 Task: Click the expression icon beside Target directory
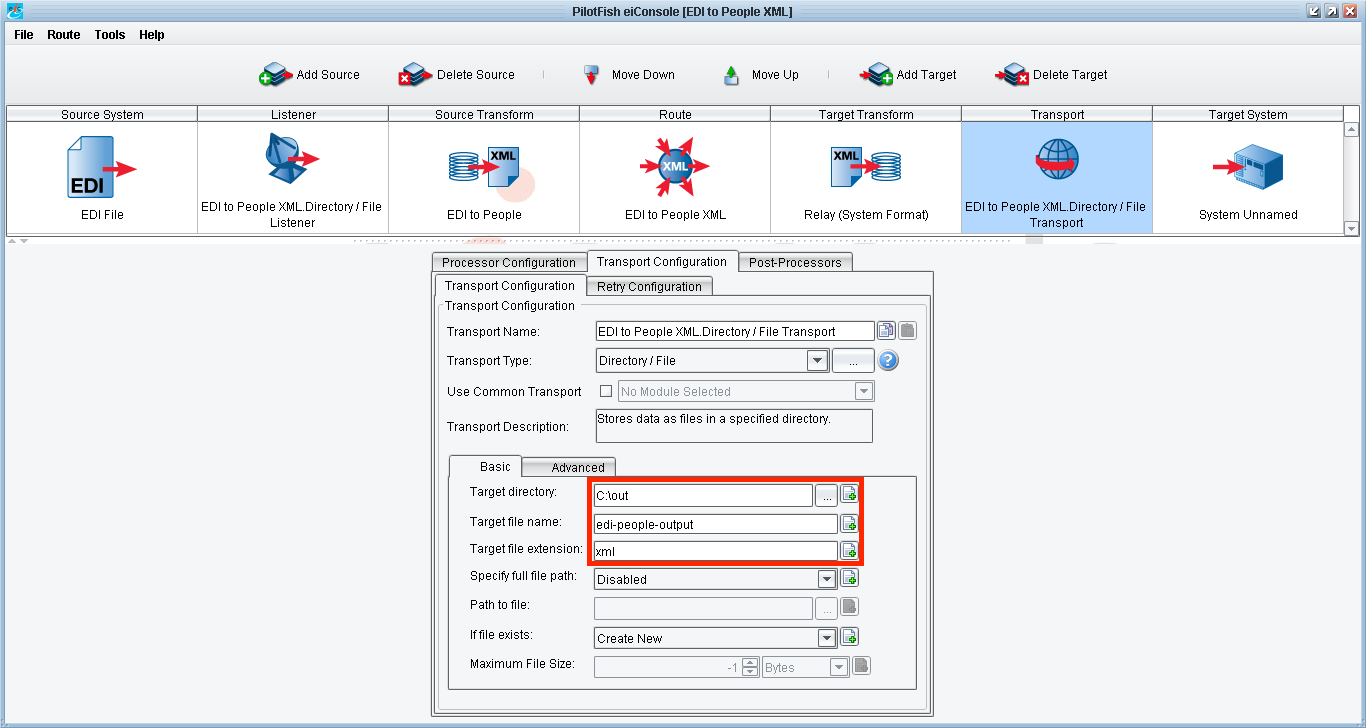click(x=849, y=493)
